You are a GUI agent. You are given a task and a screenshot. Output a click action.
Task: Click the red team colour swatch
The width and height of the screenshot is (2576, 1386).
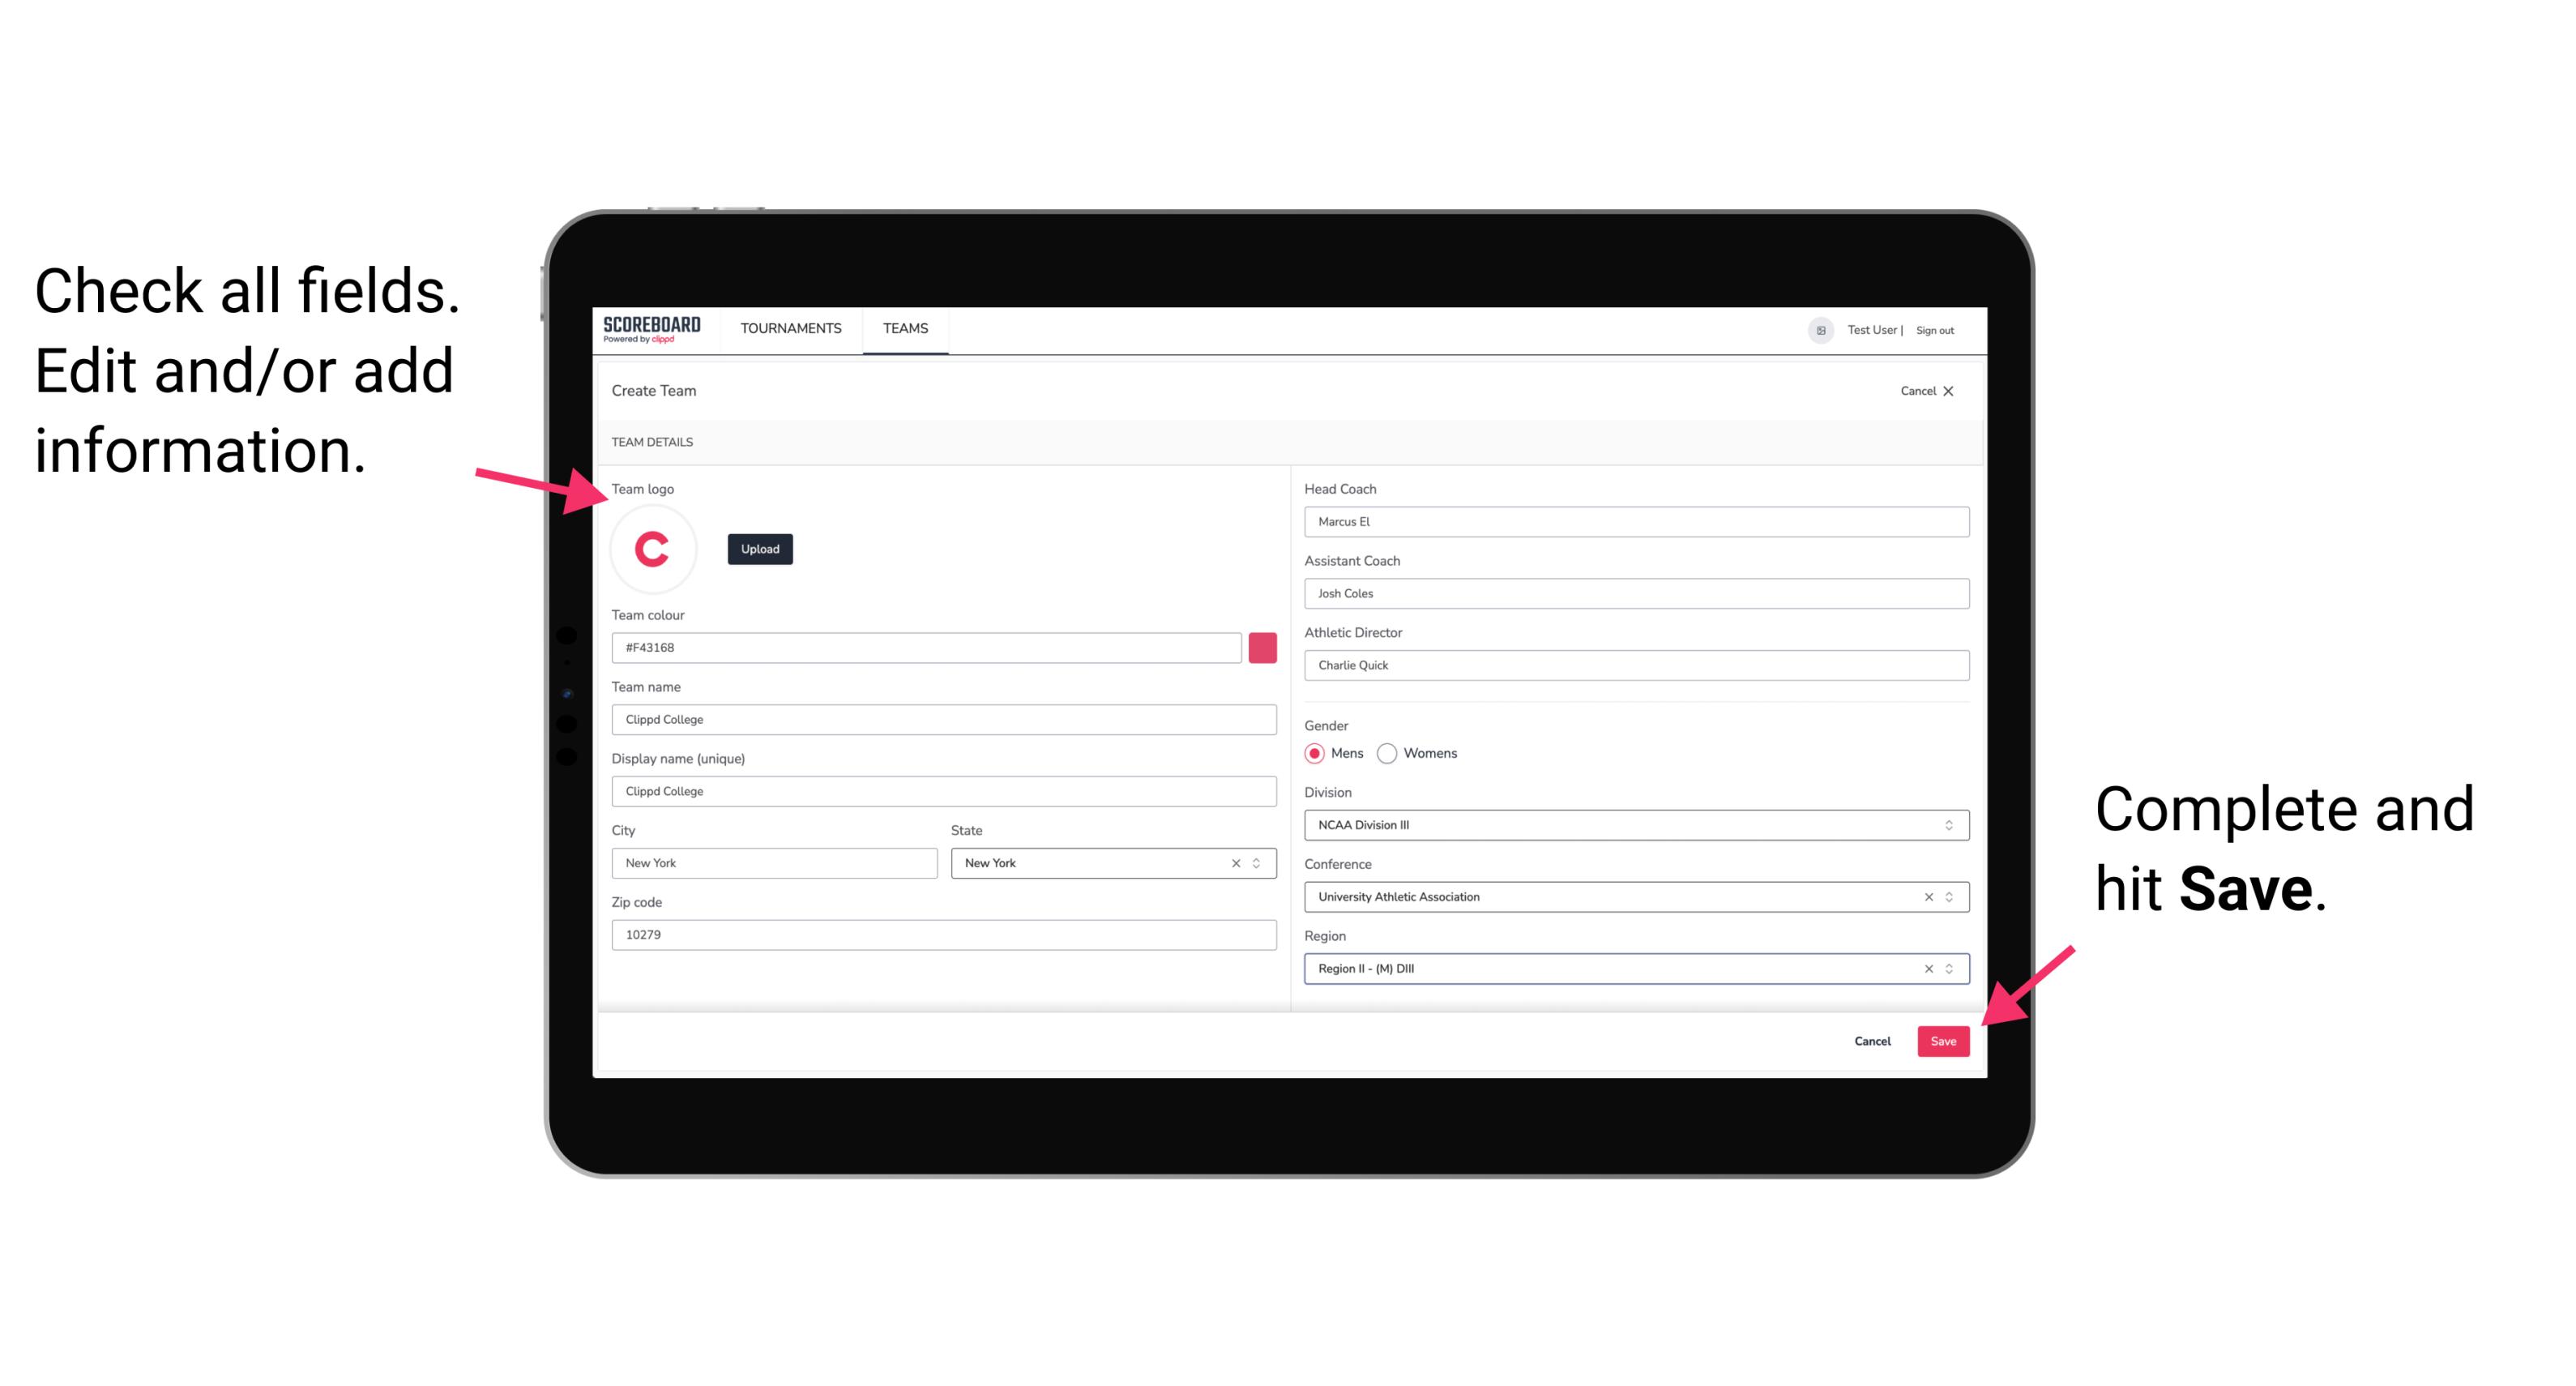click(x=1262, y=647)
